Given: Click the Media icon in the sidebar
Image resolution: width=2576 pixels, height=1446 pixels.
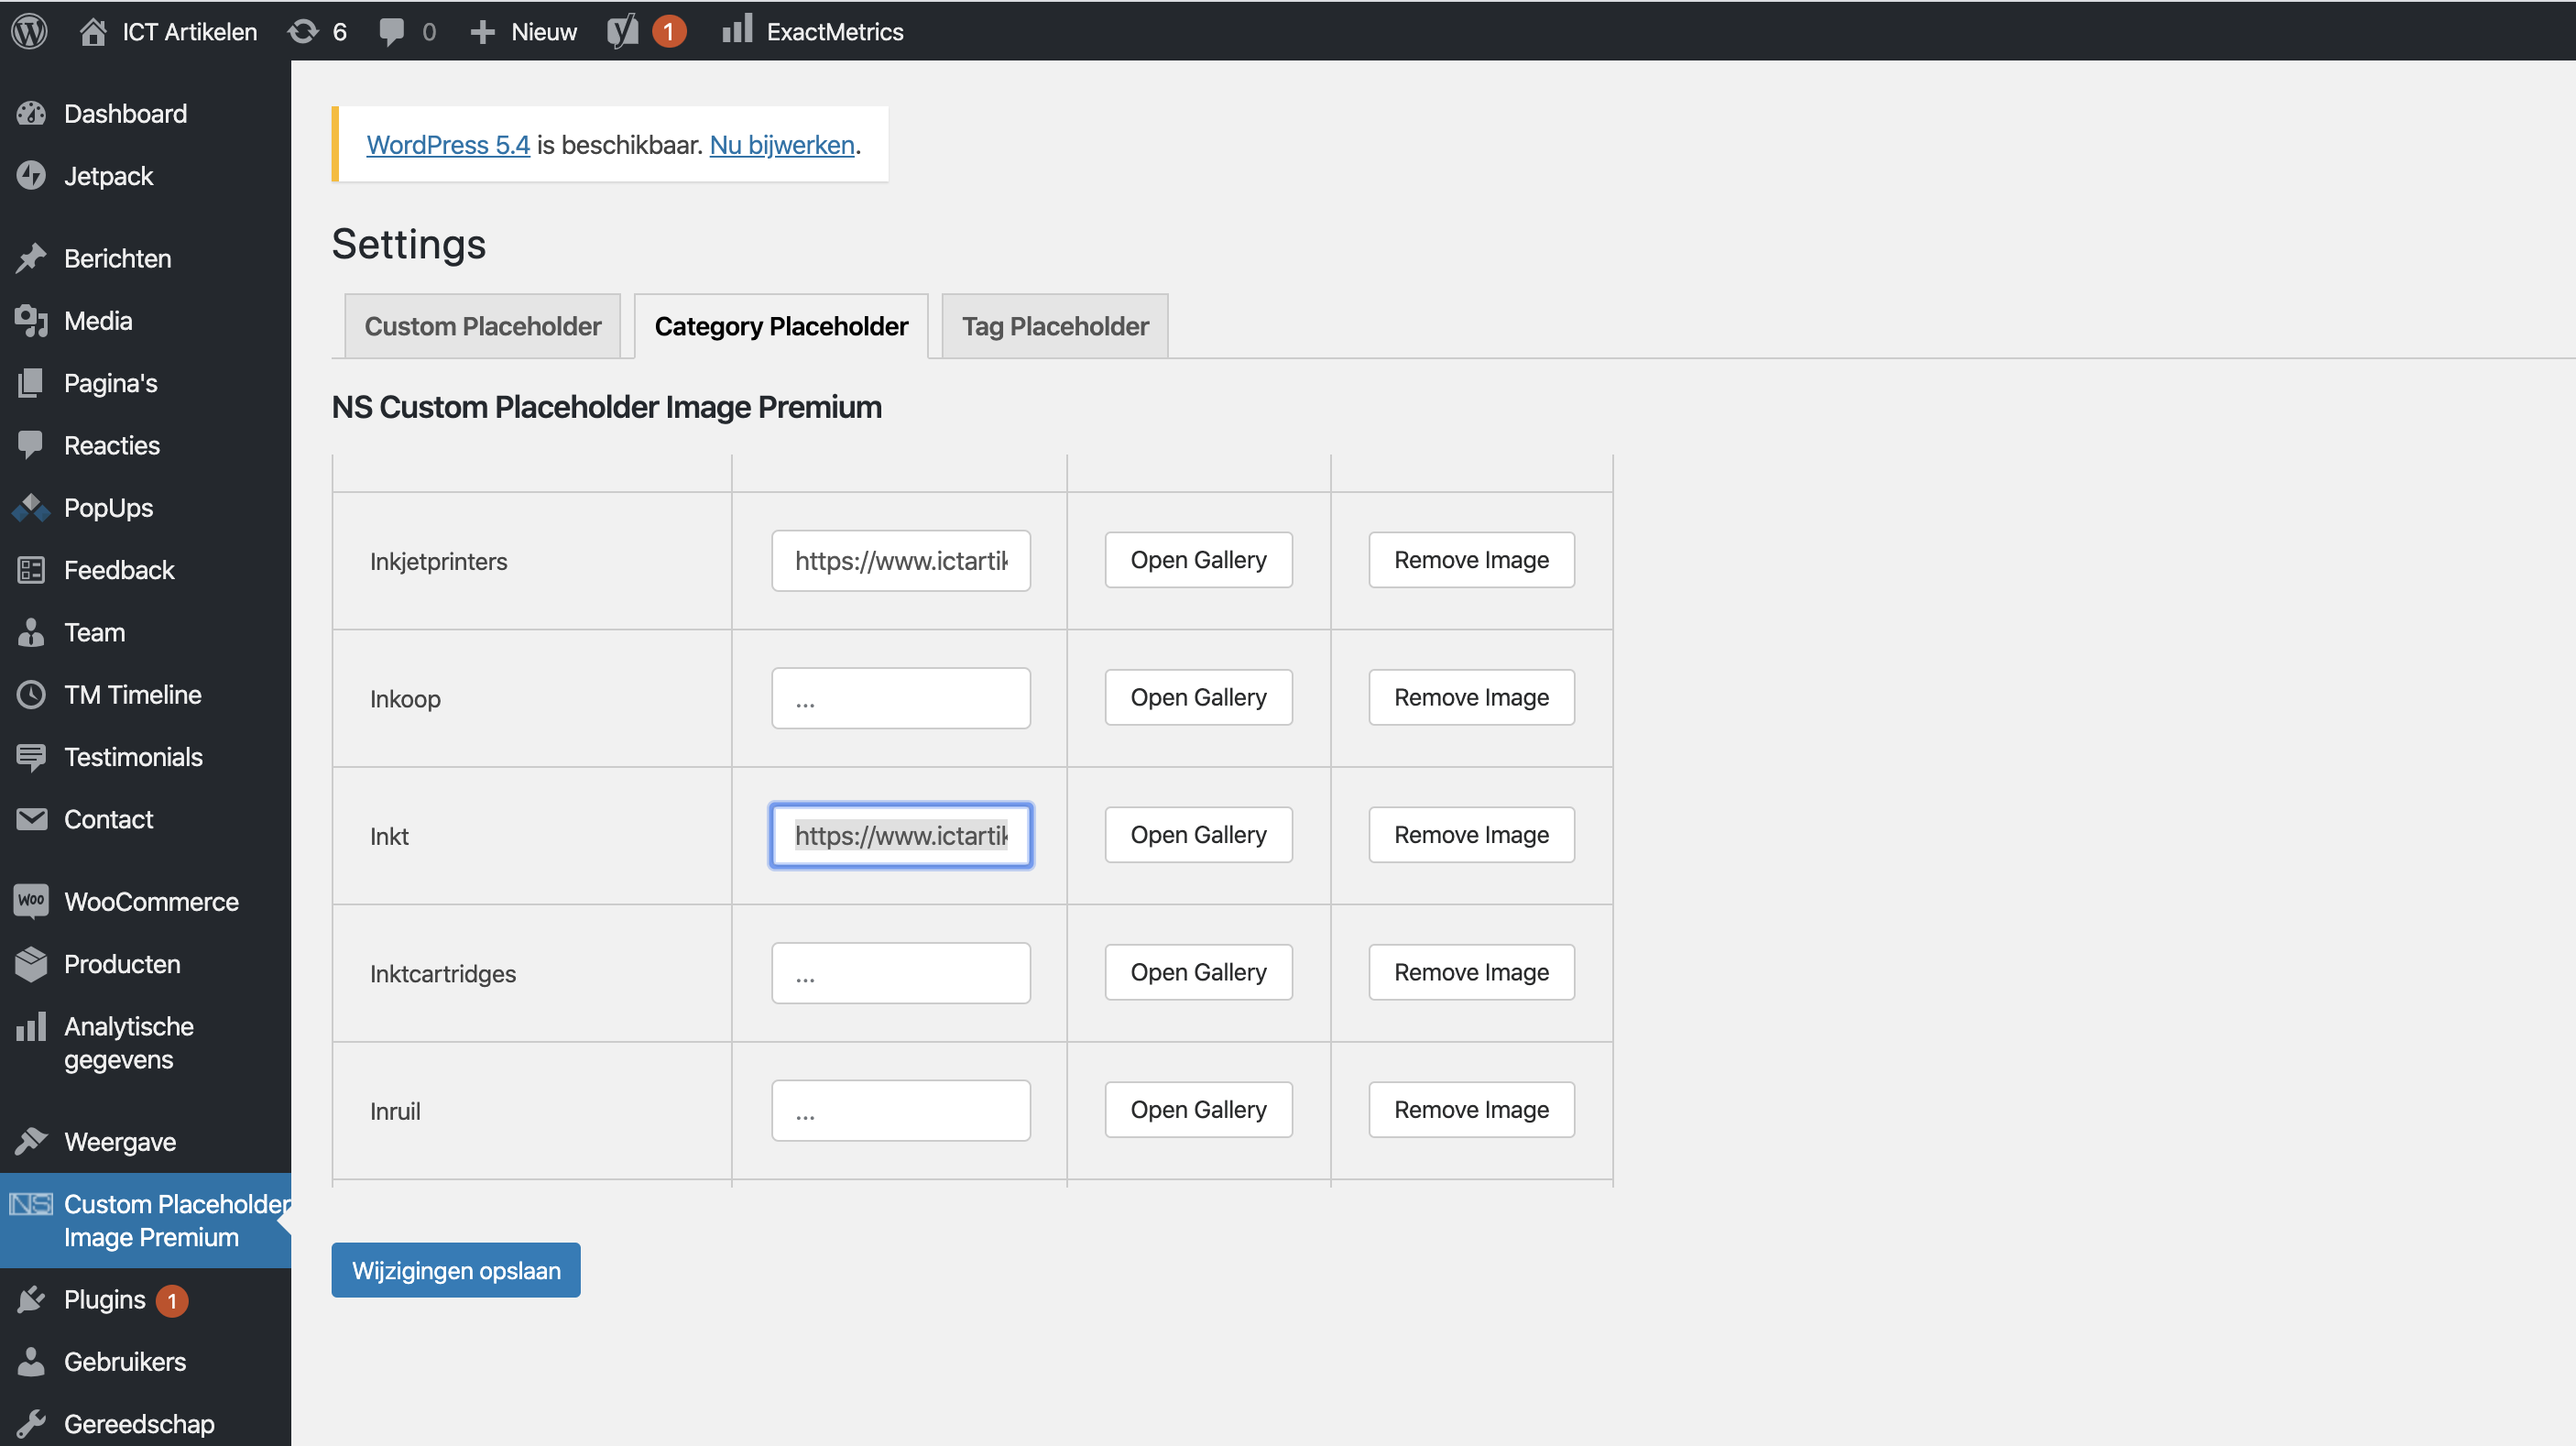Looking at the screenshot, I should click(31, 321).
